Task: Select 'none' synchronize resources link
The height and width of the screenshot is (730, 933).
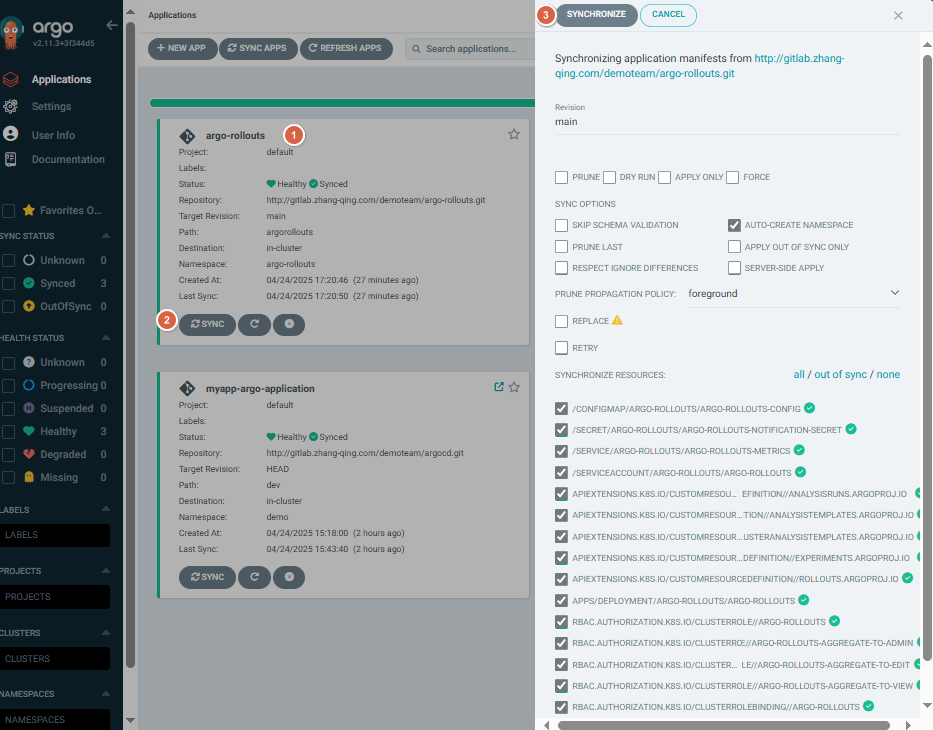Action: (x=888, y=374)
